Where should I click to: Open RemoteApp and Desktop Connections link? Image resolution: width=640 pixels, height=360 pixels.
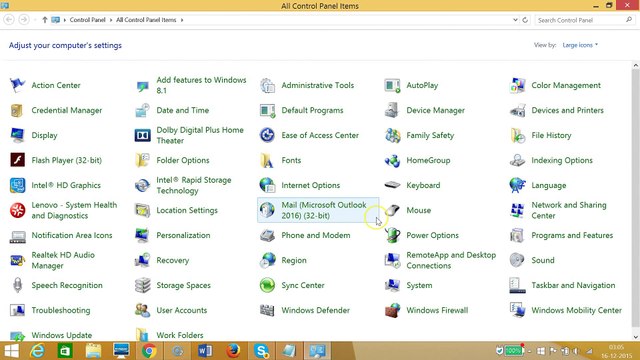[451, 260]
